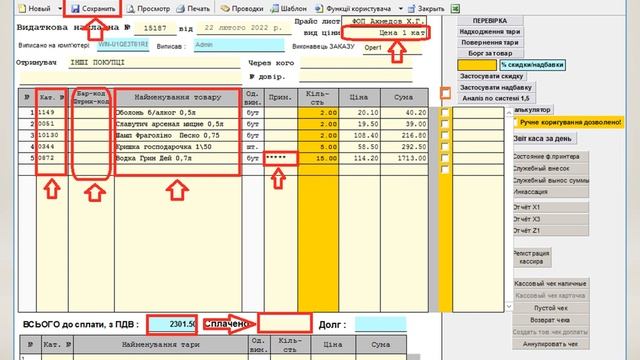The width and height of the screenshot is (640, 360).
Task: Click the Служебный внесок button
Action: tap(550, 169)
